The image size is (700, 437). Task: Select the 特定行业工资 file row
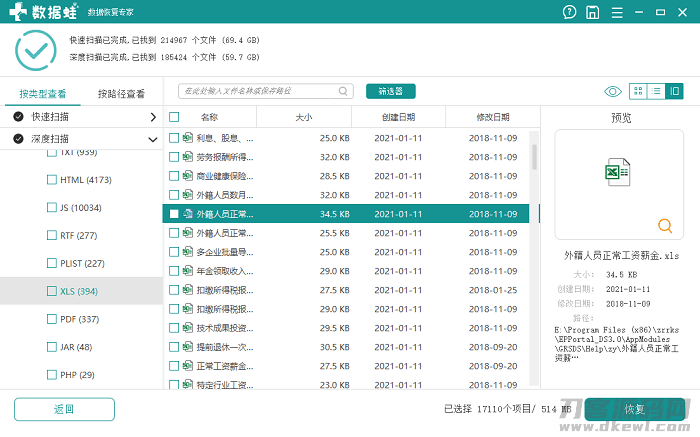point(346,384)
